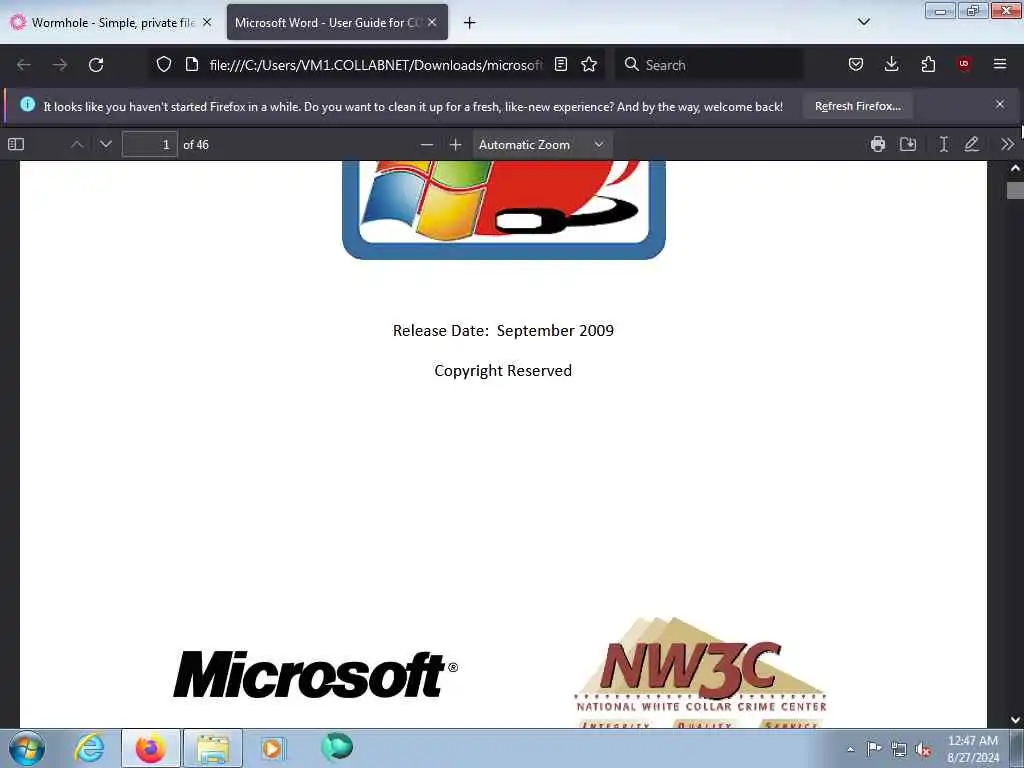This screenshot has width=1024, height=768.
Task: Click the vertical scrollbar thumb
Action: [x=1015, y=190]
